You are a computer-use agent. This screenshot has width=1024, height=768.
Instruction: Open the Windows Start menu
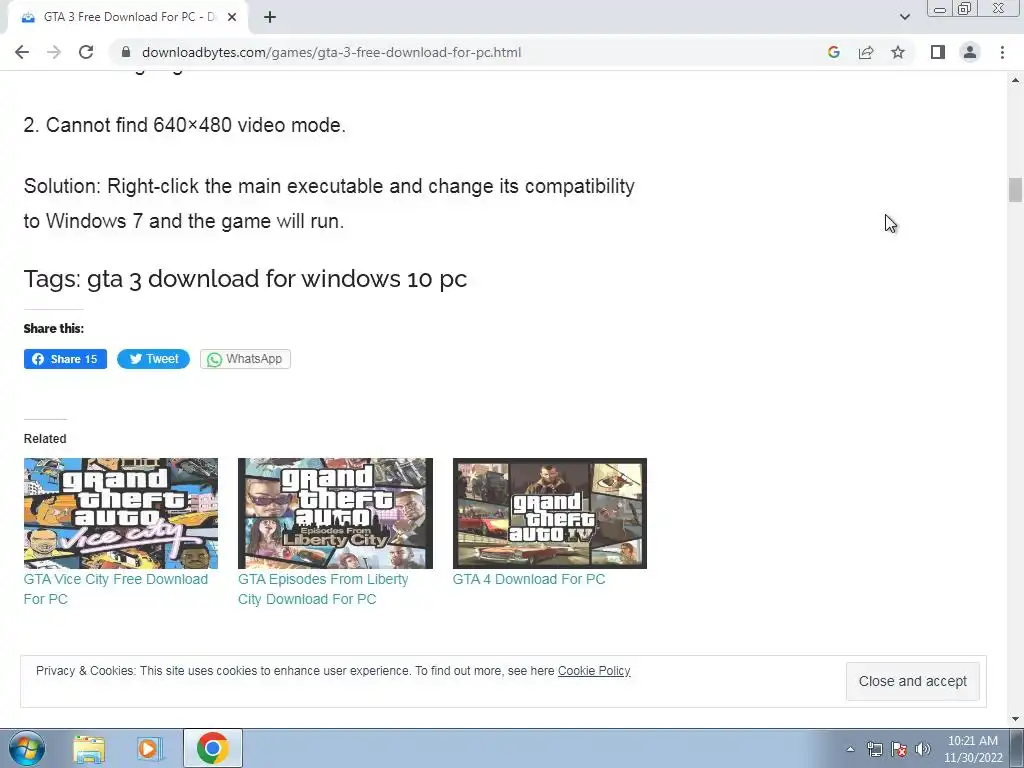[x=27, y=748]
